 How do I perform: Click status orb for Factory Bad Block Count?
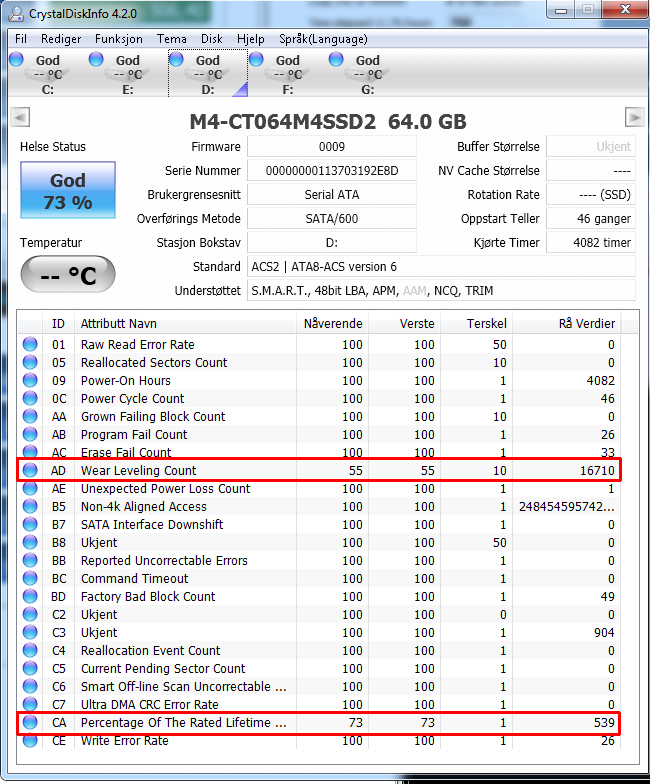[x=30, y=596]
